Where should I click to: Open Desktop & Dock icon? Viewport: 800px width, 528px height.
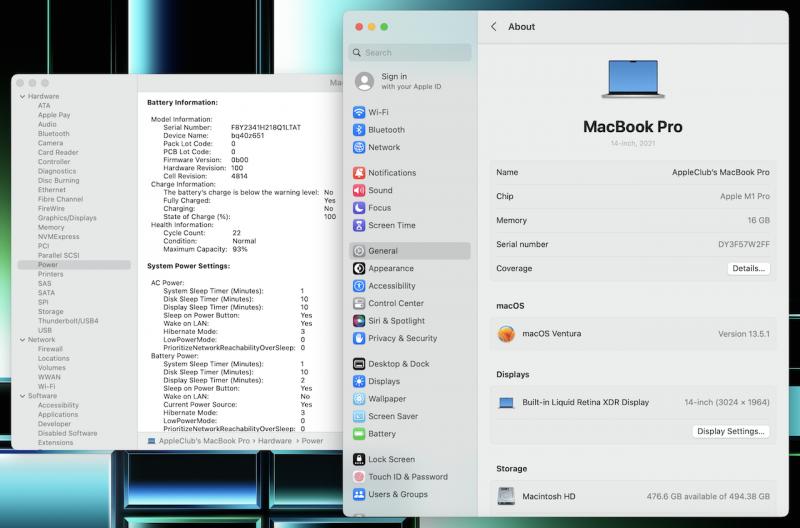click(359, 364)
